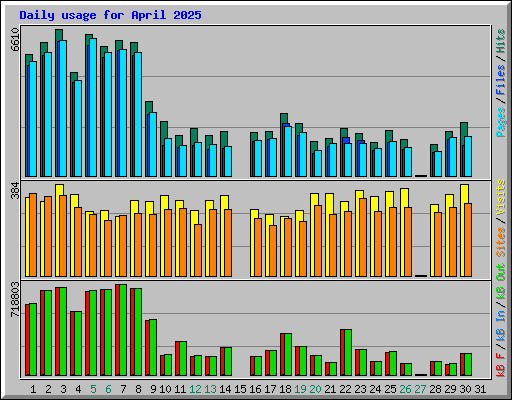Click the hits bar for day 18
Screen dimensions: 512x400
[284, 118]
